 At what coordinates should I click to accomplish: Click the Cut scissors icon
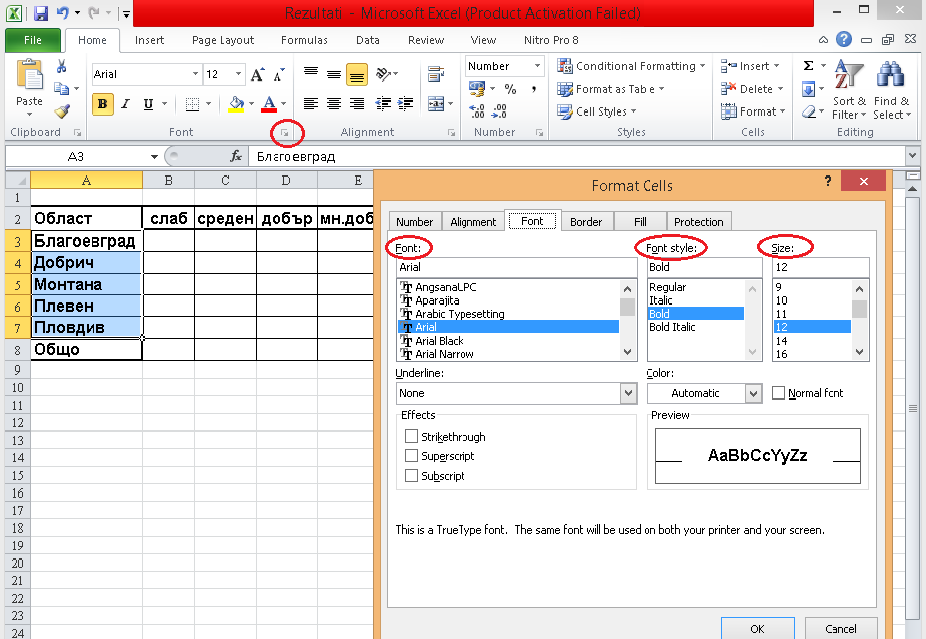point(61,66)
